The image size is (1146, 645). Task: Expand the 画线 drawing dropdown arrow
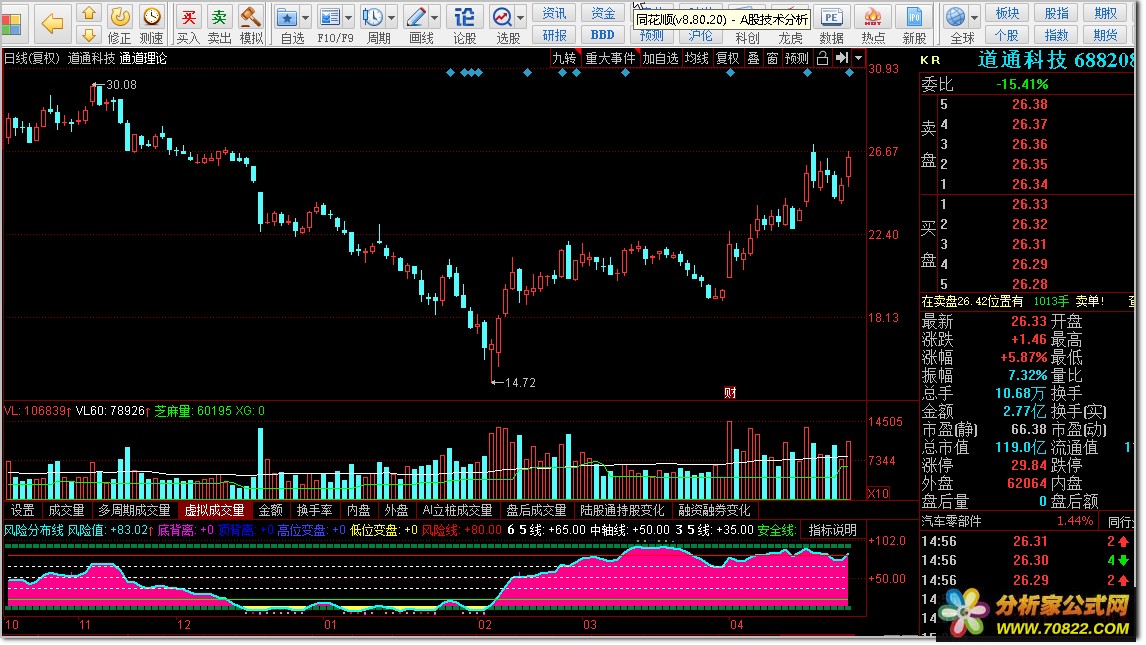click(435, 17)
